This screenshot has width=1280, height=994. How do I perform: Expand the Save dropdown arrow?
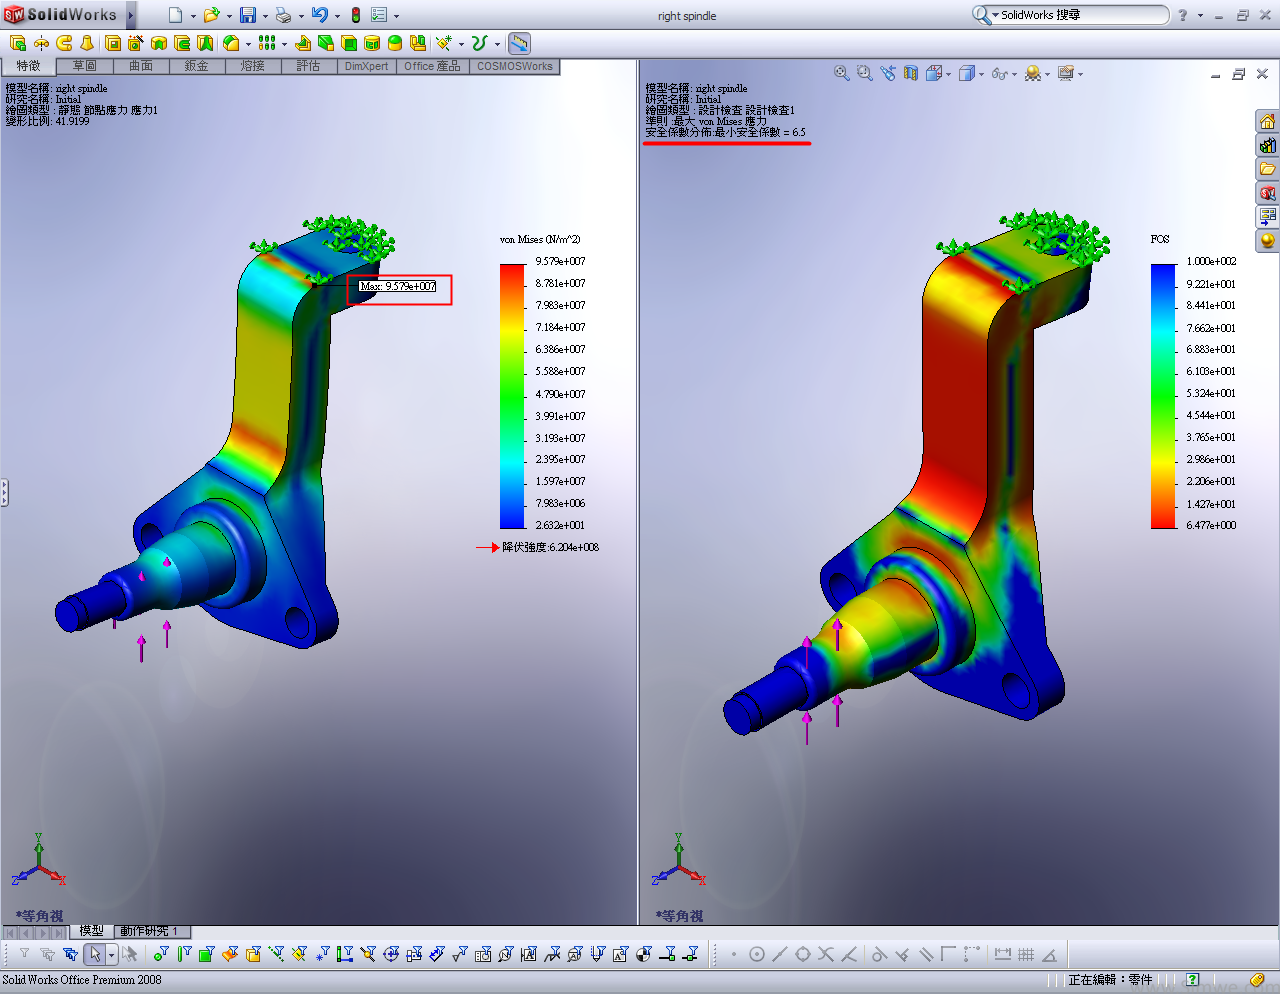265,16
